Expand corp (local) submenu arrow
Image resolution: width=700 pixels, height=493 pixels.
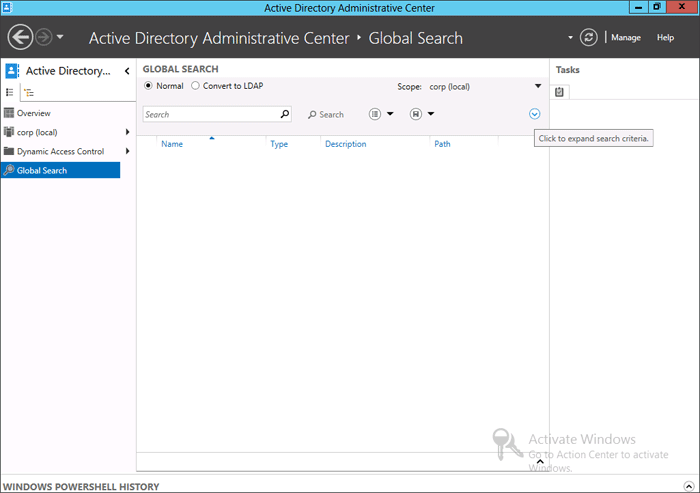pyautogui.click(x=128, y=132)
